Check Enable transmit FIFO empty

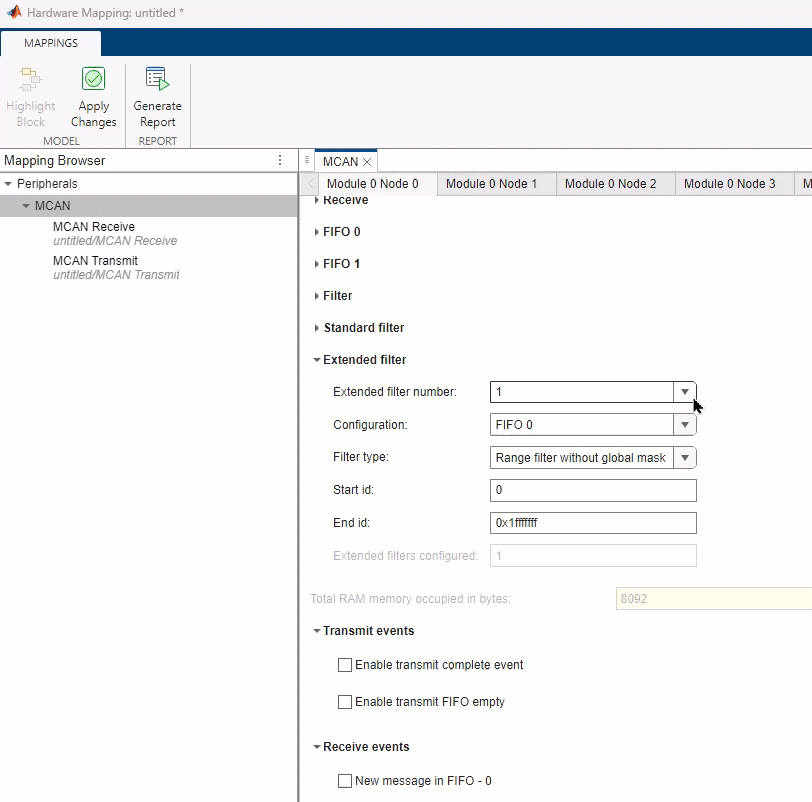(345, 702)
